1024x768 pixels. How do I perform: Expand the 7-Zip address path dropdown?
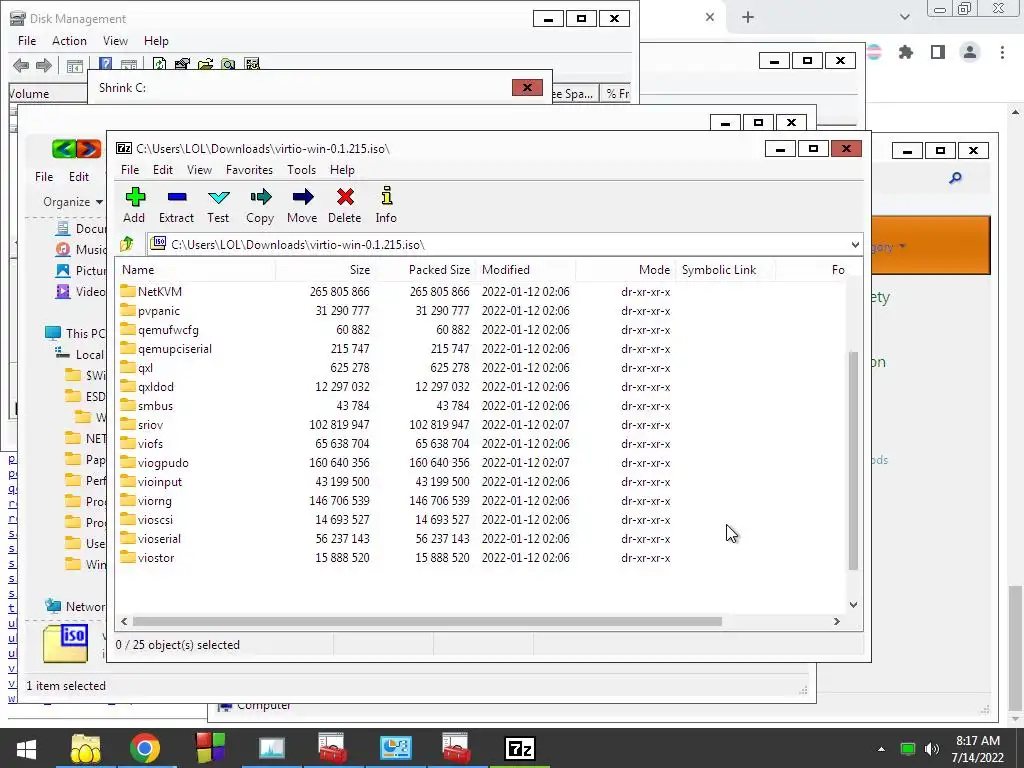coord(855,245)
